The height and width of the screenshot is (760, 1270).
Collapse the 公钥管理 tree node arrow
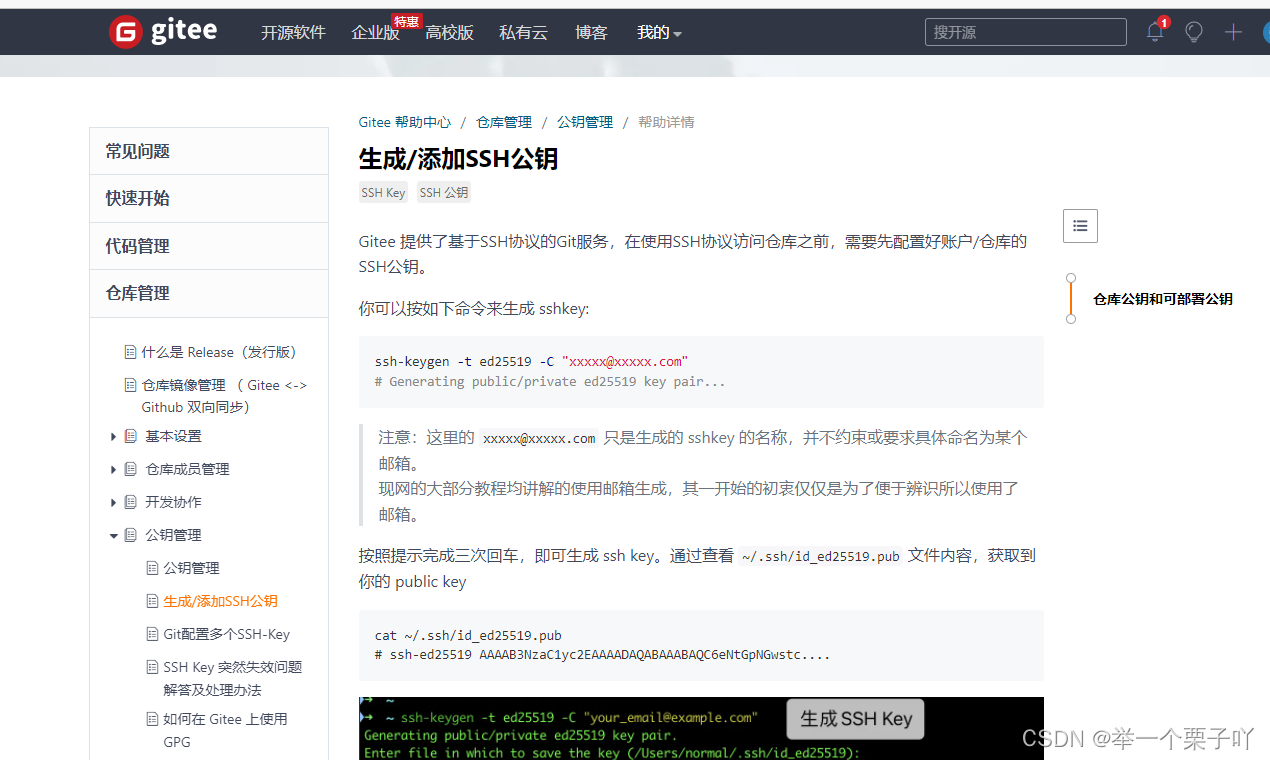pyautogui.click(x=113, y=535)
